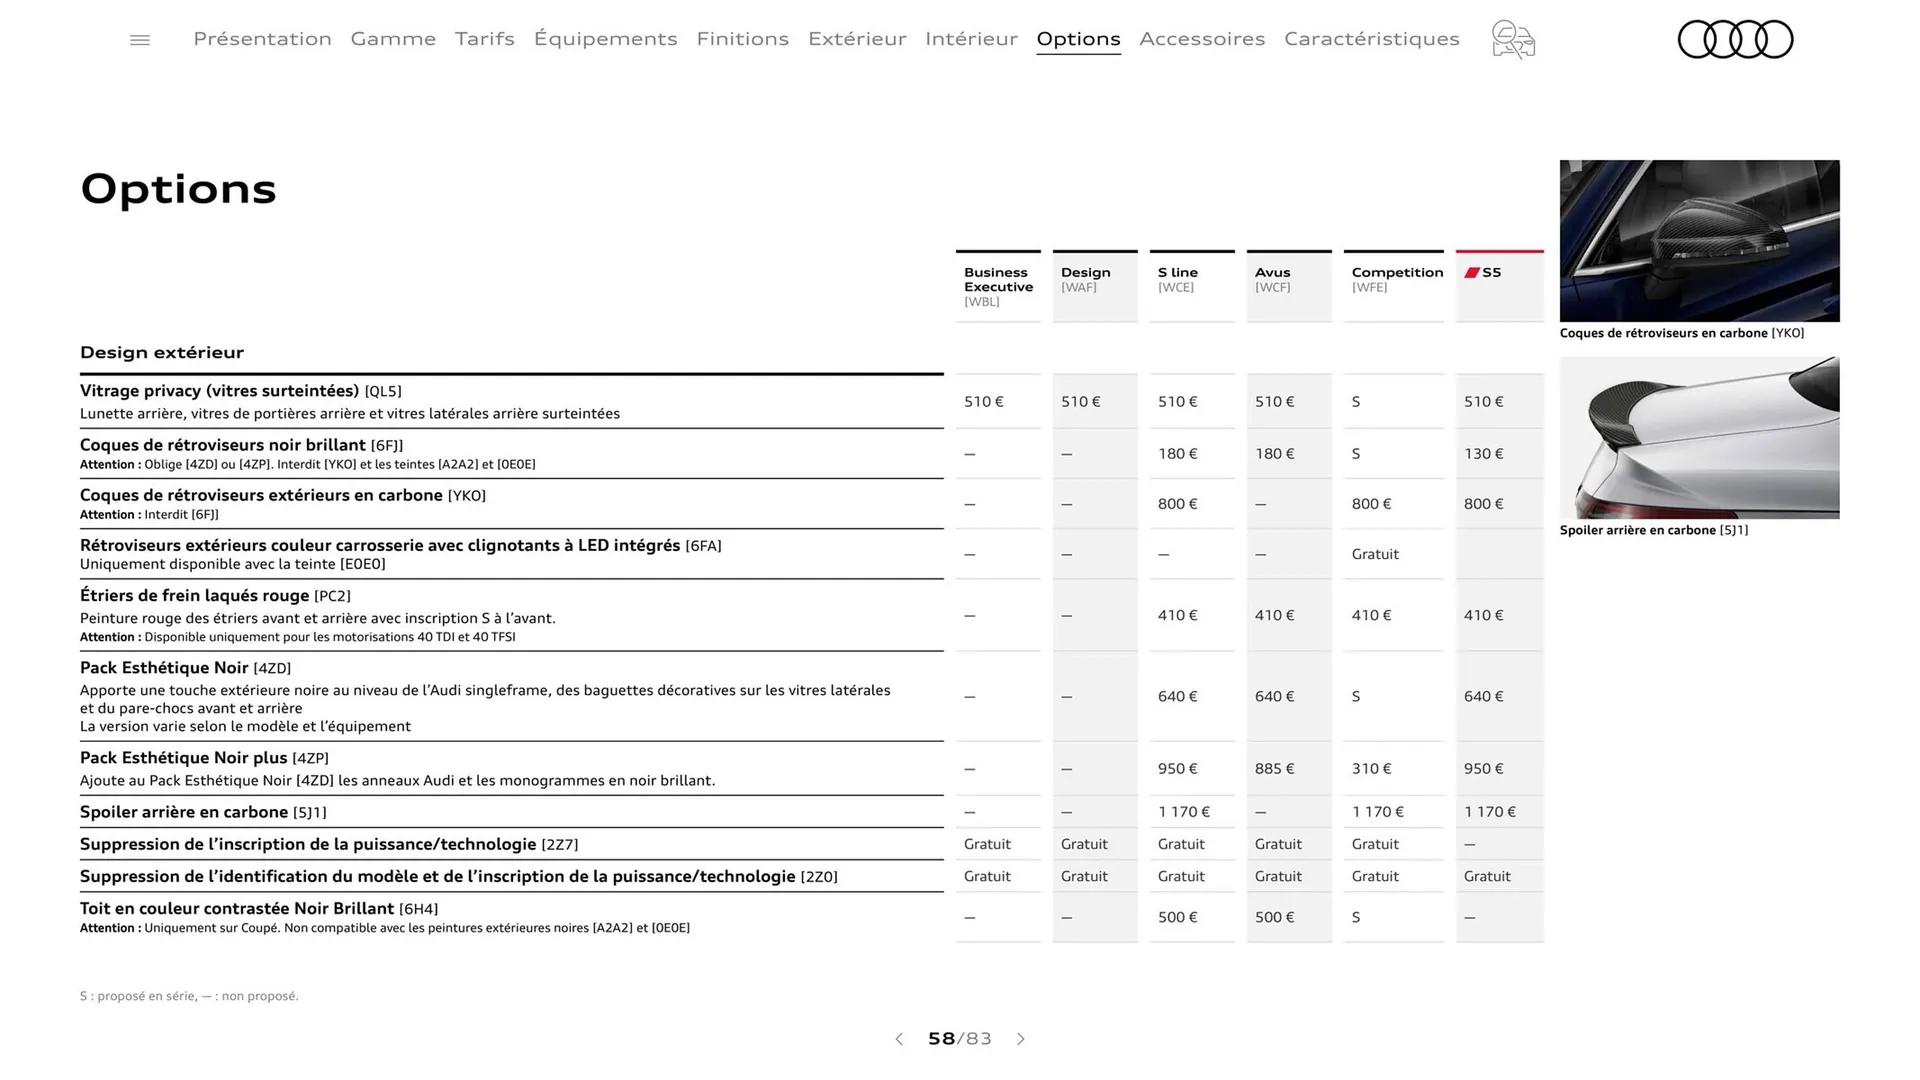The height and width of the screenshot is (1080, 1920).
Task: Click Uniquement disponible avec la teinte [E0E0]
Action: (233, 564)
